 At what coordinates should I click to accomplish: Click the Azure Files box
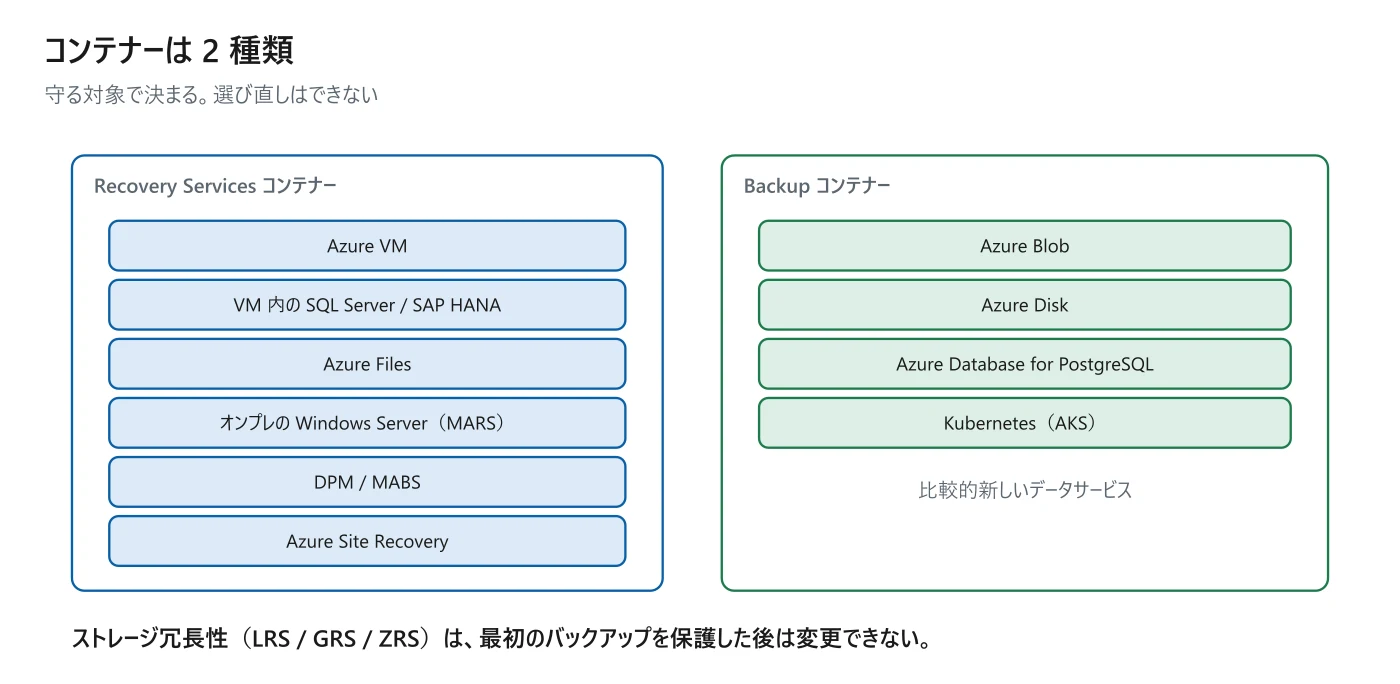pyautogui.click(x=367, y=364)
